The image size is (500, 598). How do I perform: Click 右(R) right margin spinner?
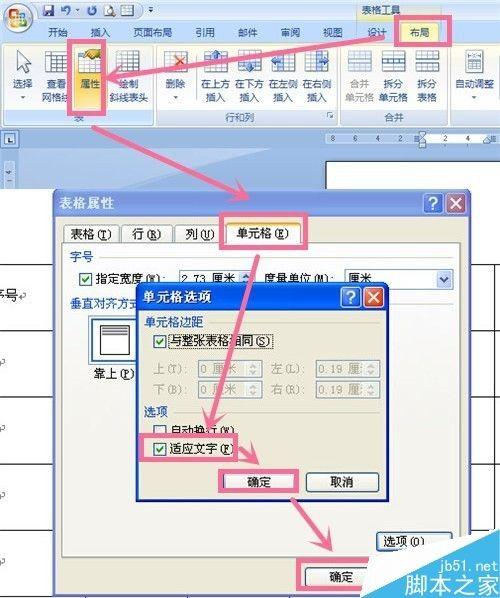click(372, 389)
